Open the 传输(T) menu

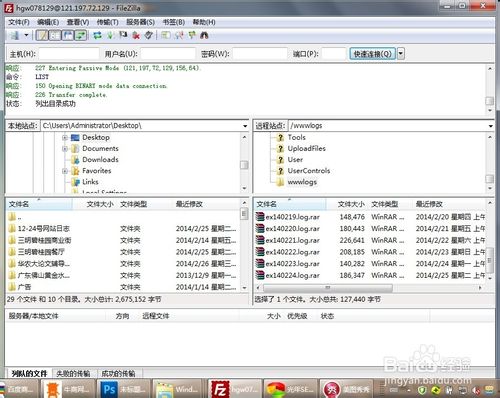(x=108, y=22)
